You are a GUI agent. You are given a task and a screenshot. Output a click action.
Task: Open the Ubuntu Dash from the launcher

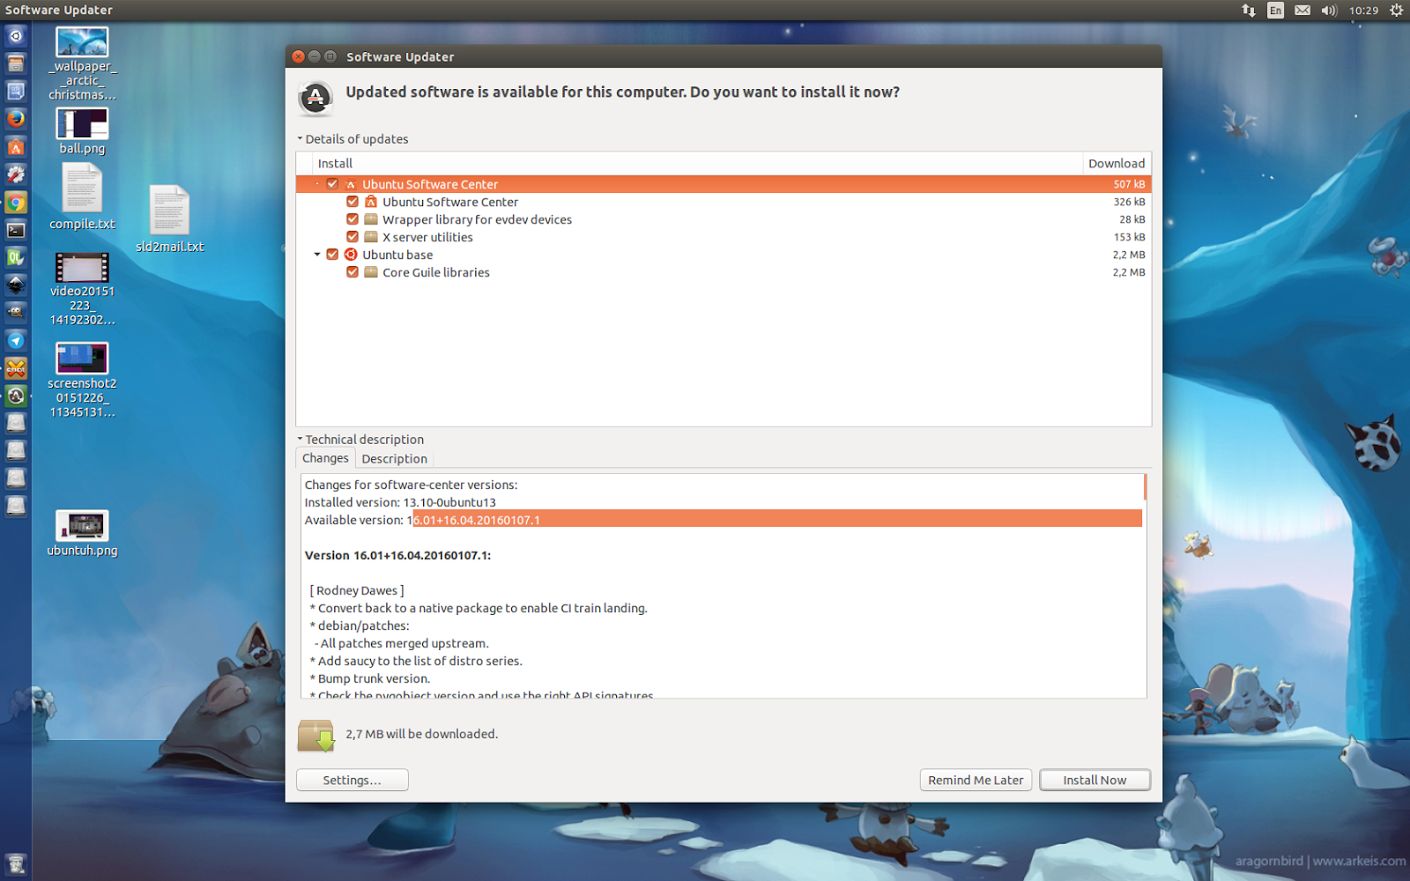(x=15, y=36)
